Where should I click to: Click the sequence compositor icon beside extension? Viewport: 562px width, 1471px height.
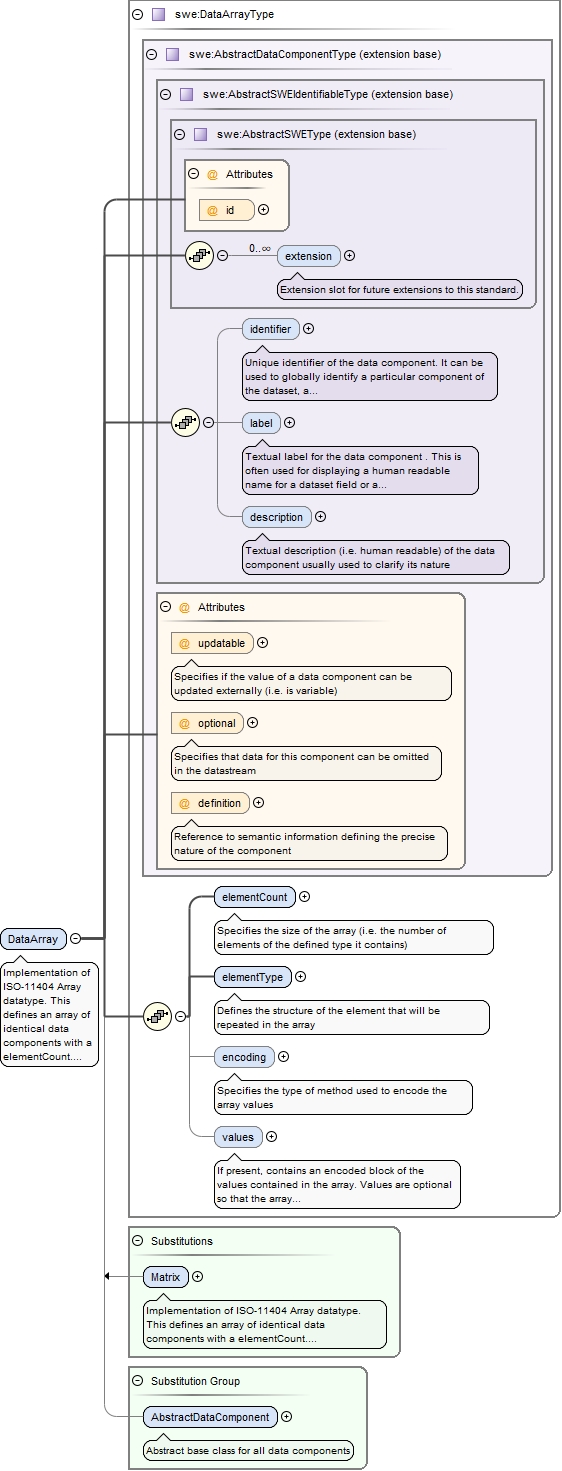point(199,255)
